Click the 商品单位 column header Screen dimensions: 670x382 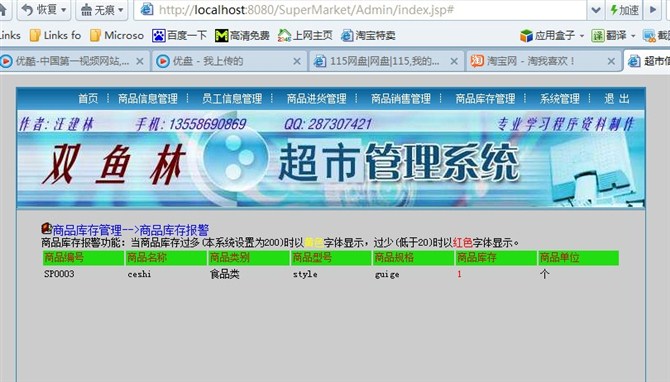pyautogui.click(x=579, y=258)
